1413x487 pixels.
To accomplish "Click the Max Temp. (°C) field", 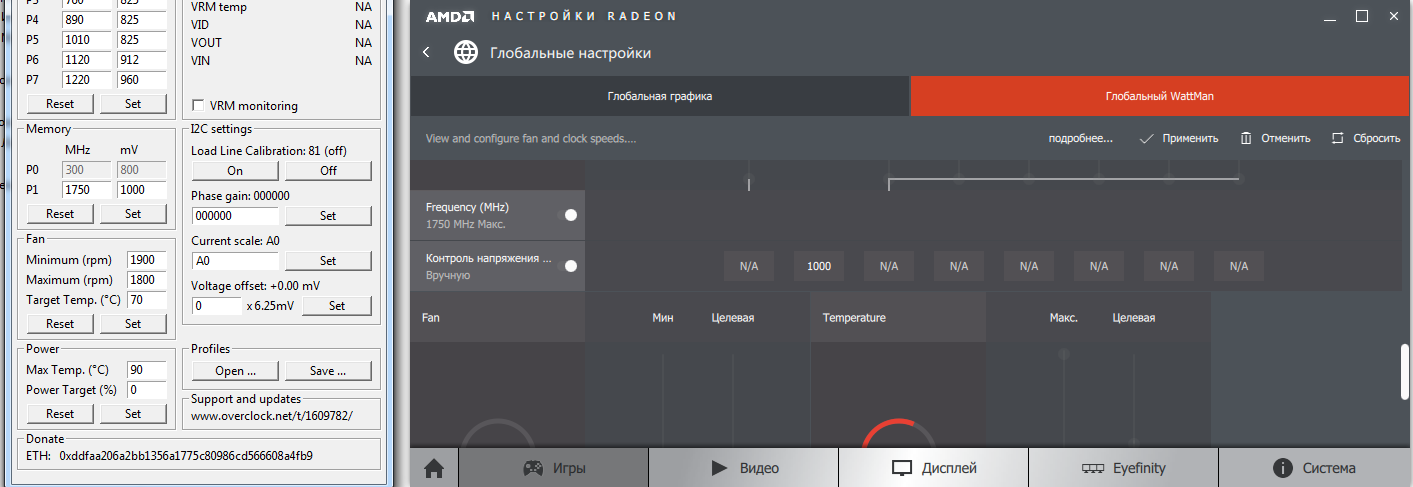I will point(148,370).
